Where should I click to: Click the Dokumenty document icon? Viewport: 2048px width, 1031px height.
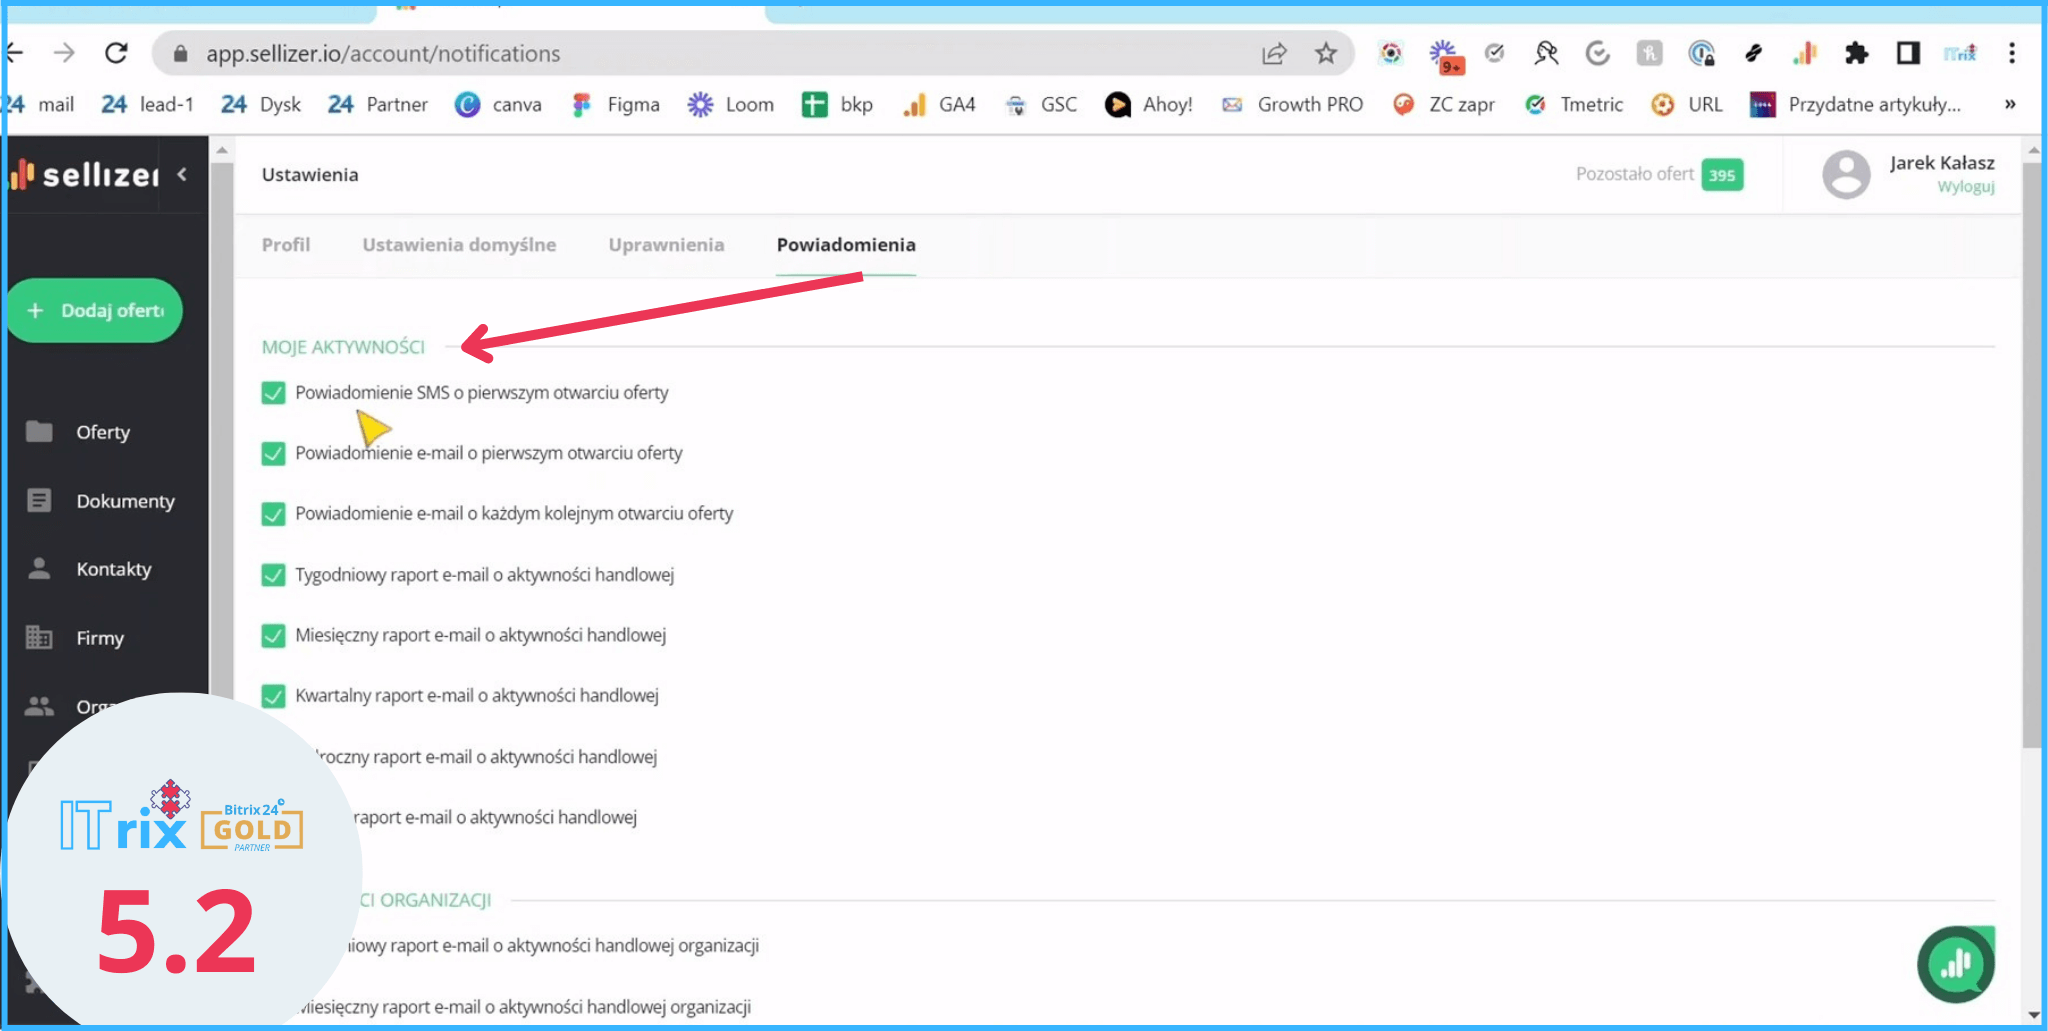[x=39, y=500]
